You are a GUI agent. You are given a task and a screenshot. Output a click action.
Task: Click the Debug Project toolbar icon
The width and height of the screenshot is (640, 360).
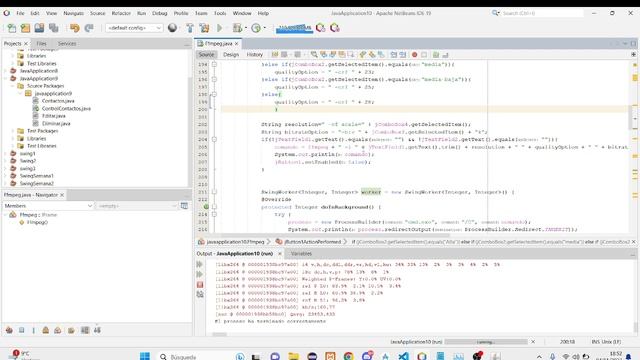coord(237,28)
